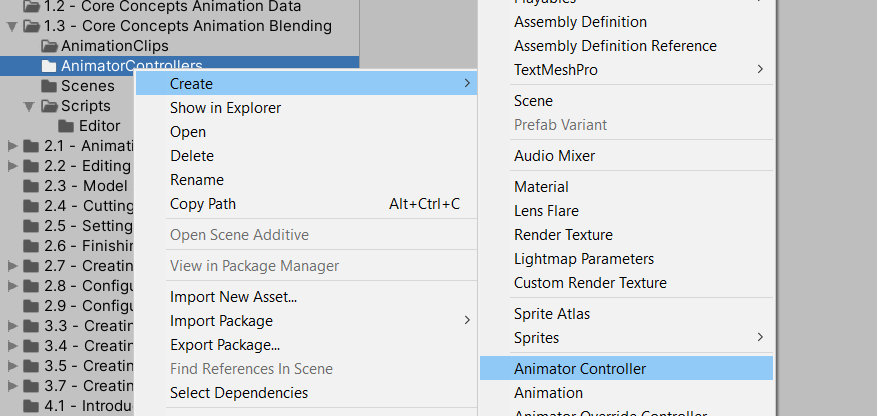Click the 1.2 Core Concepts folder icon
The image size is (877, 416).
click(31, 5)
